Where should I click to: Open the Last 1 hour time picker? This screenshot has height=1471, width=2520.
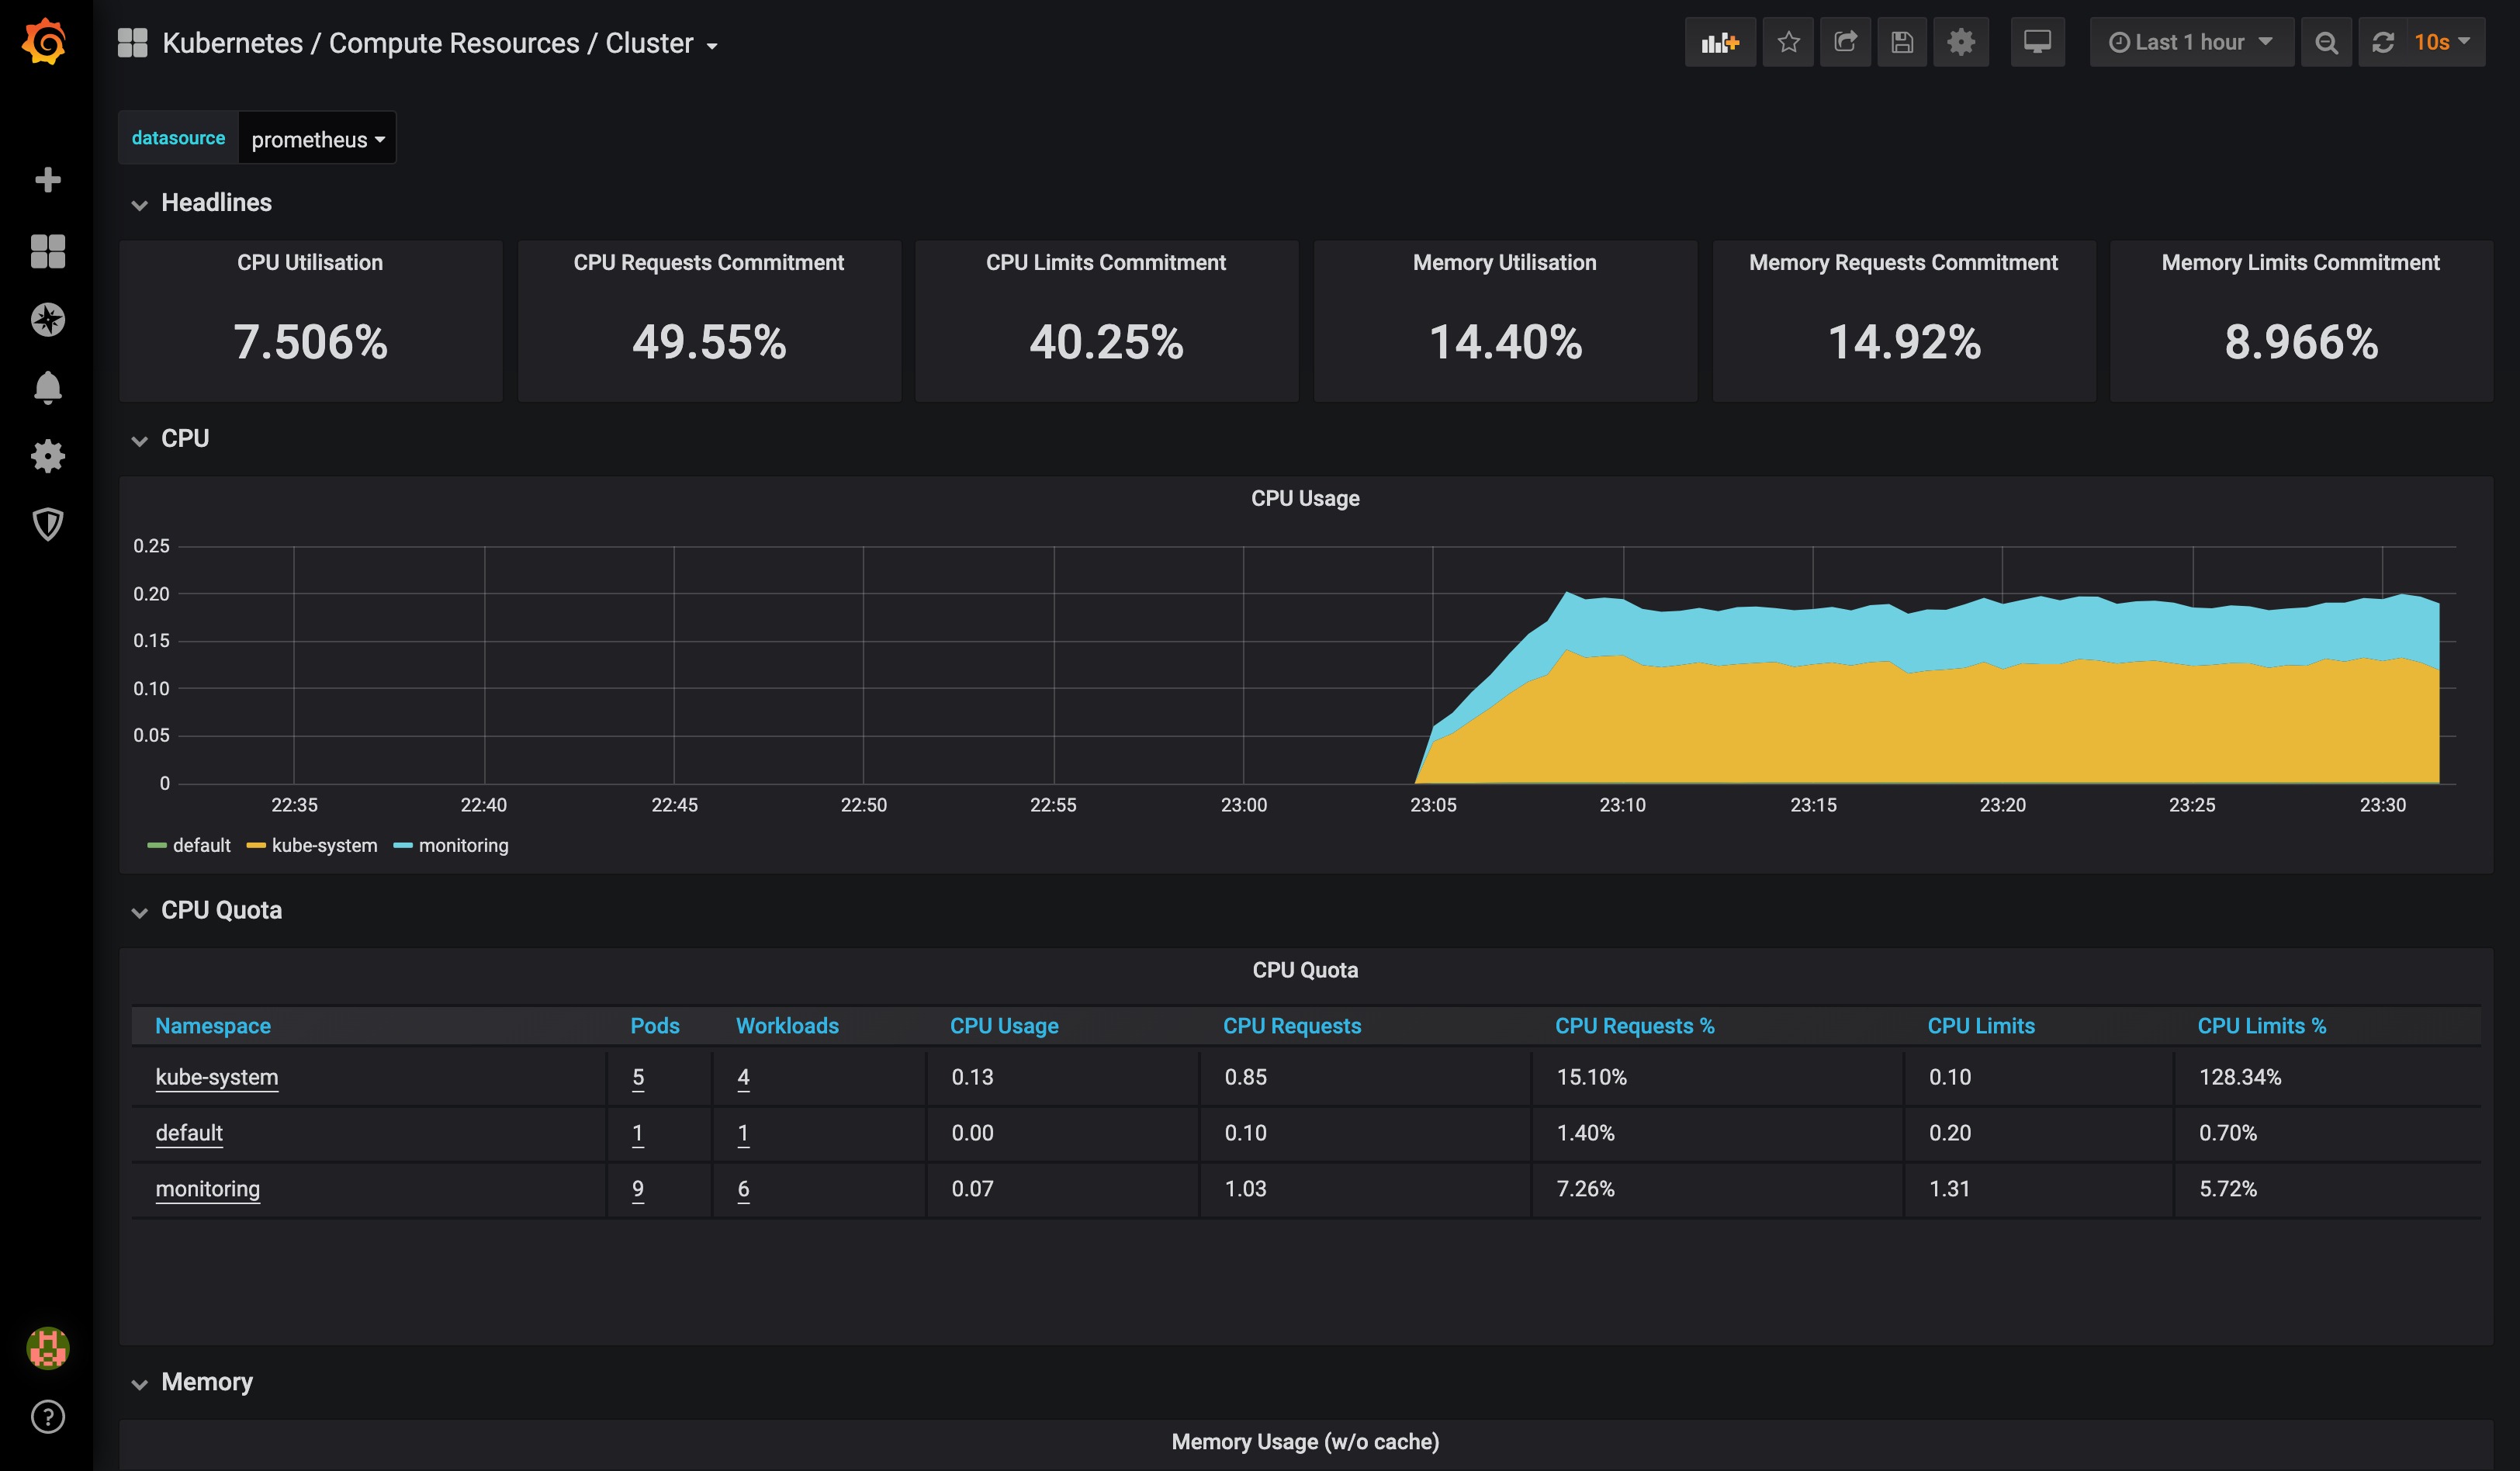pyautogui.click(x=2191, y=42)
